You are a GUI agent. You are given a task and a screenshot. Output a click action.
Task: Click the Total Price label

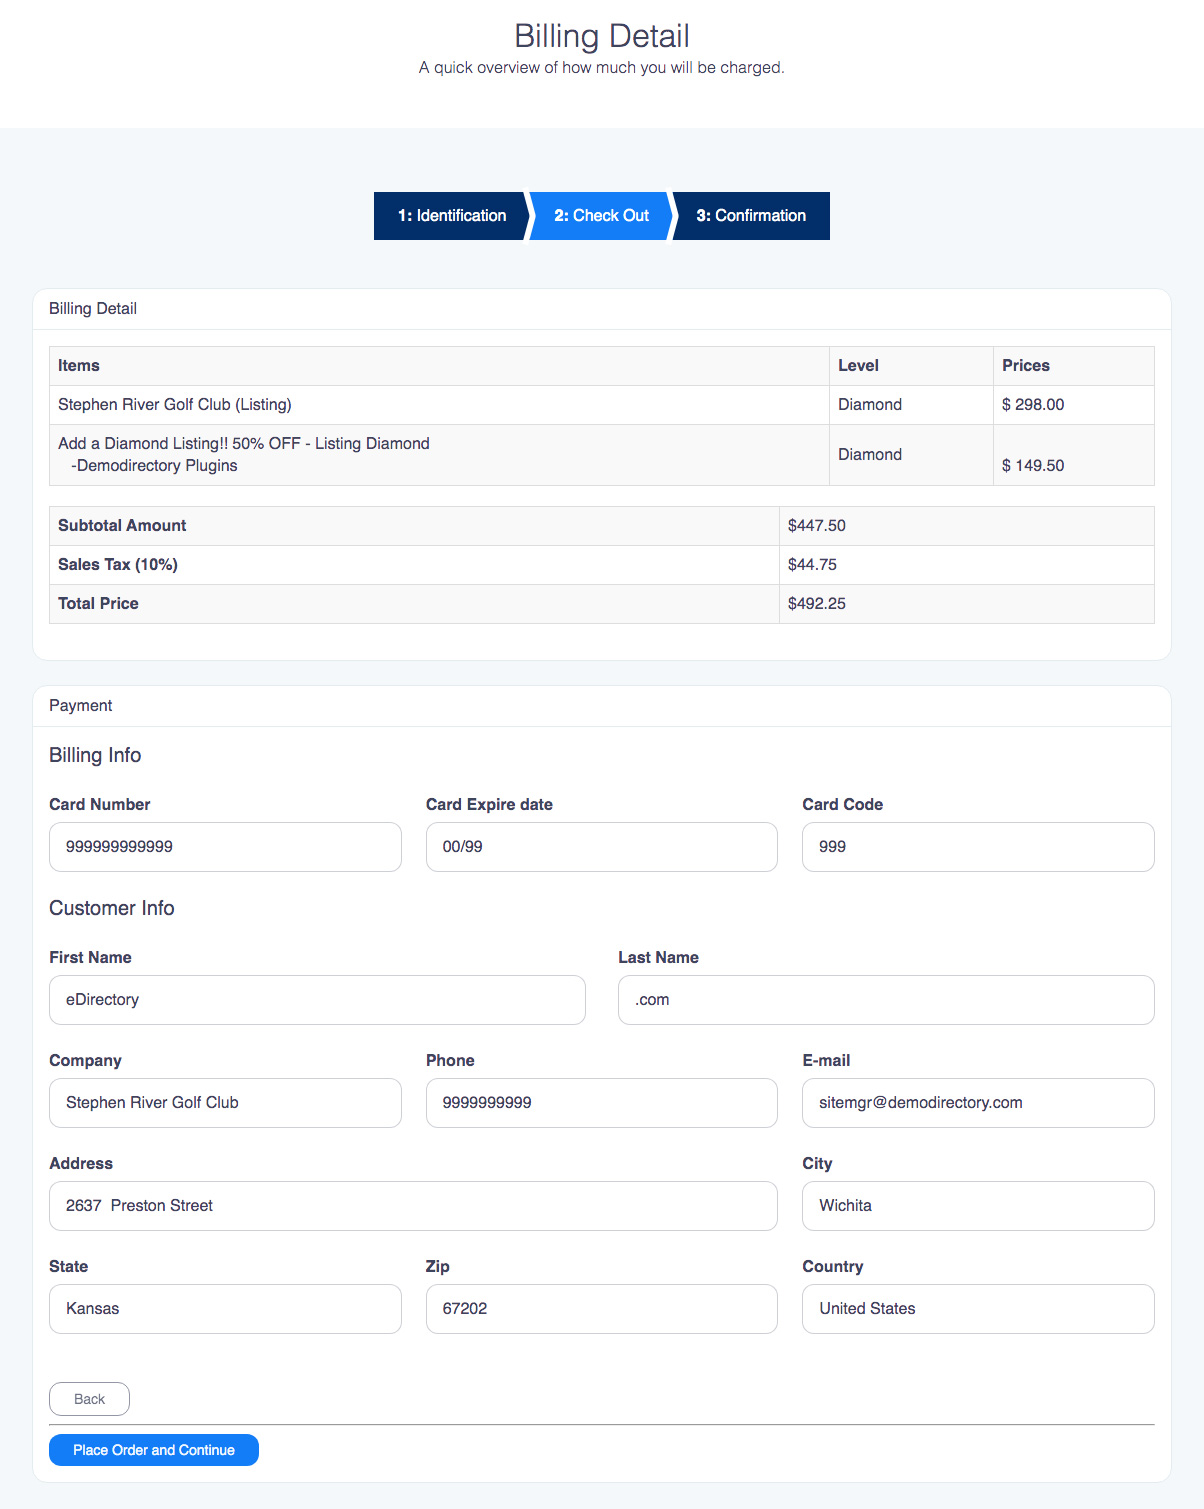coord(98,604)
